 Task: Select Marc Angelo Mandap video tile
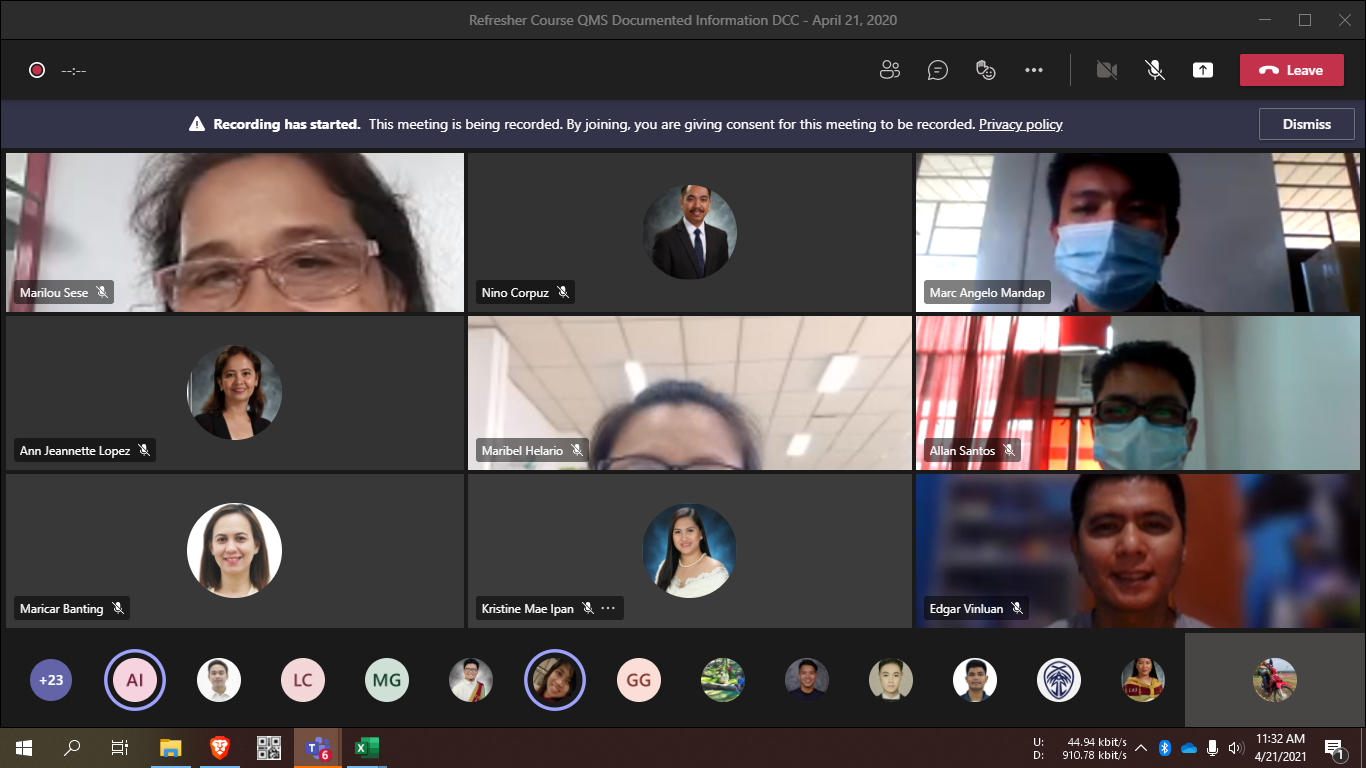click(1138, 232)
